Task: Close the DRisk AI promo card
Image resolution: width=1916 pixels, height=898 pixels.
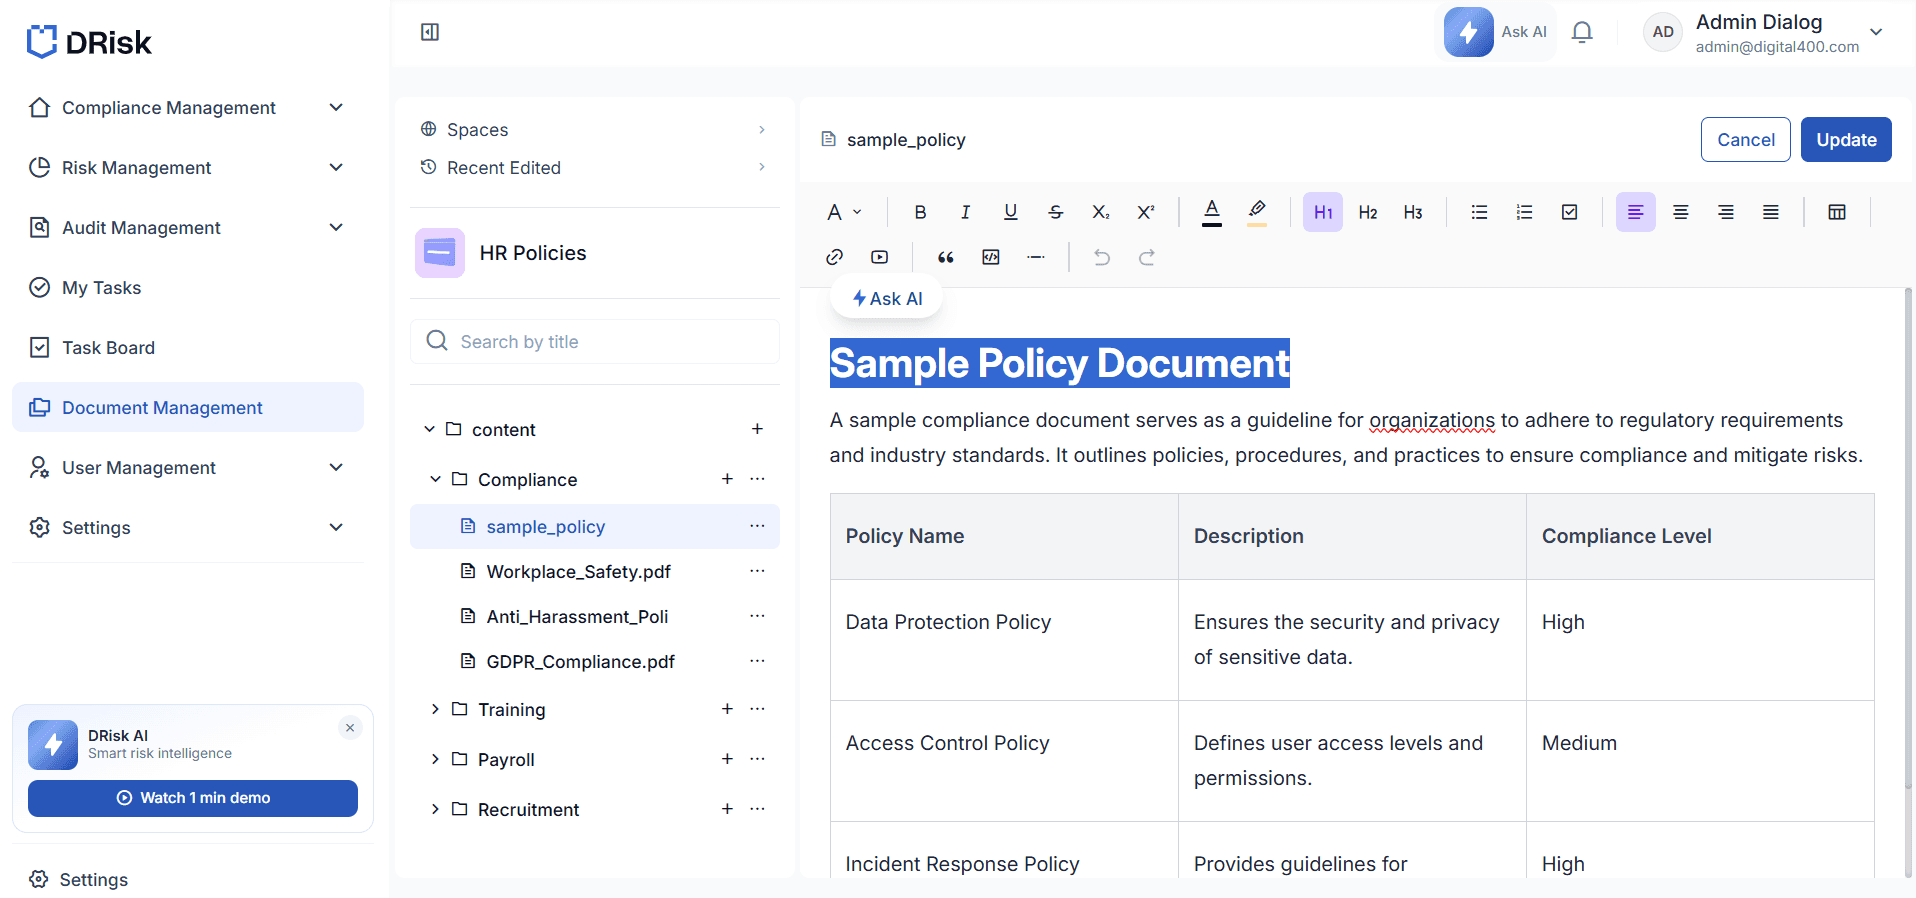Action: pos(350,728)
